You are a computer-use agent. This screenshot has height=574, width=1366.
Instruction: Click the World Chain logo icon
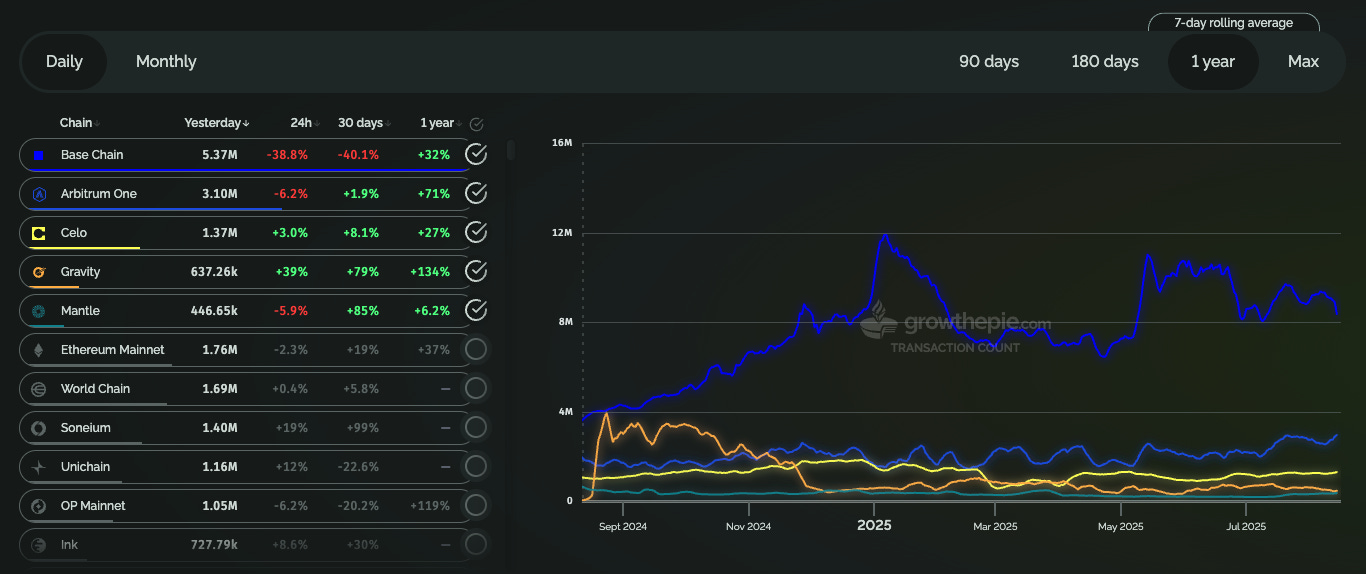tap(39, 389)
